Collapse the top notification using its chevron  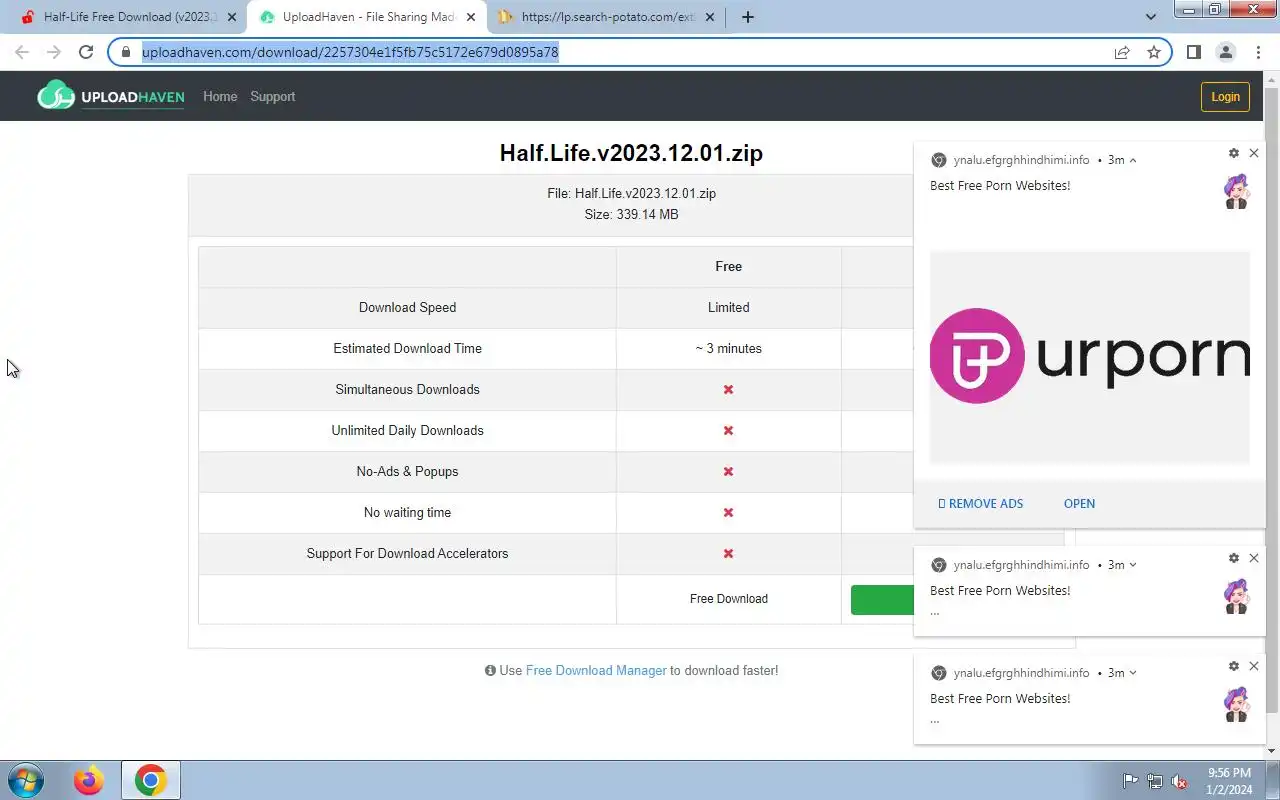click(x=1133, y=160)
